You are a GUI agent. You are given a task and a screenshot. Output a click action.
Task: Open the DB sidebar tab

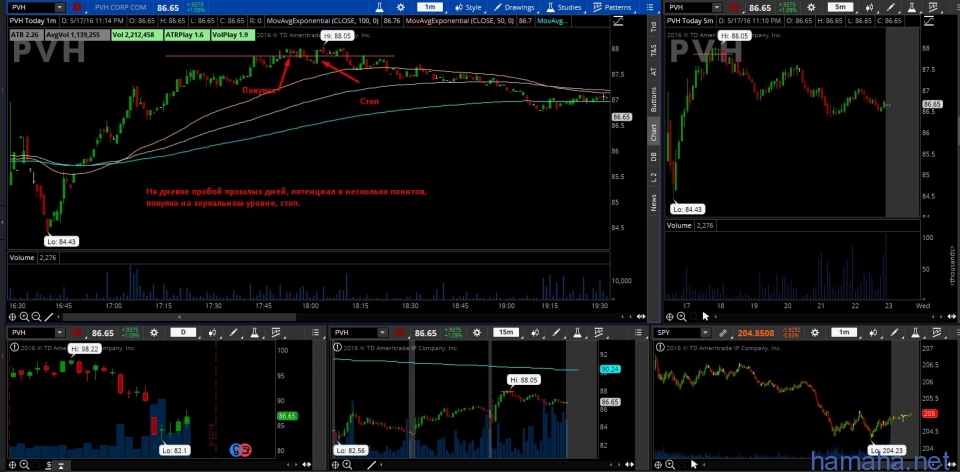[654, 157]
